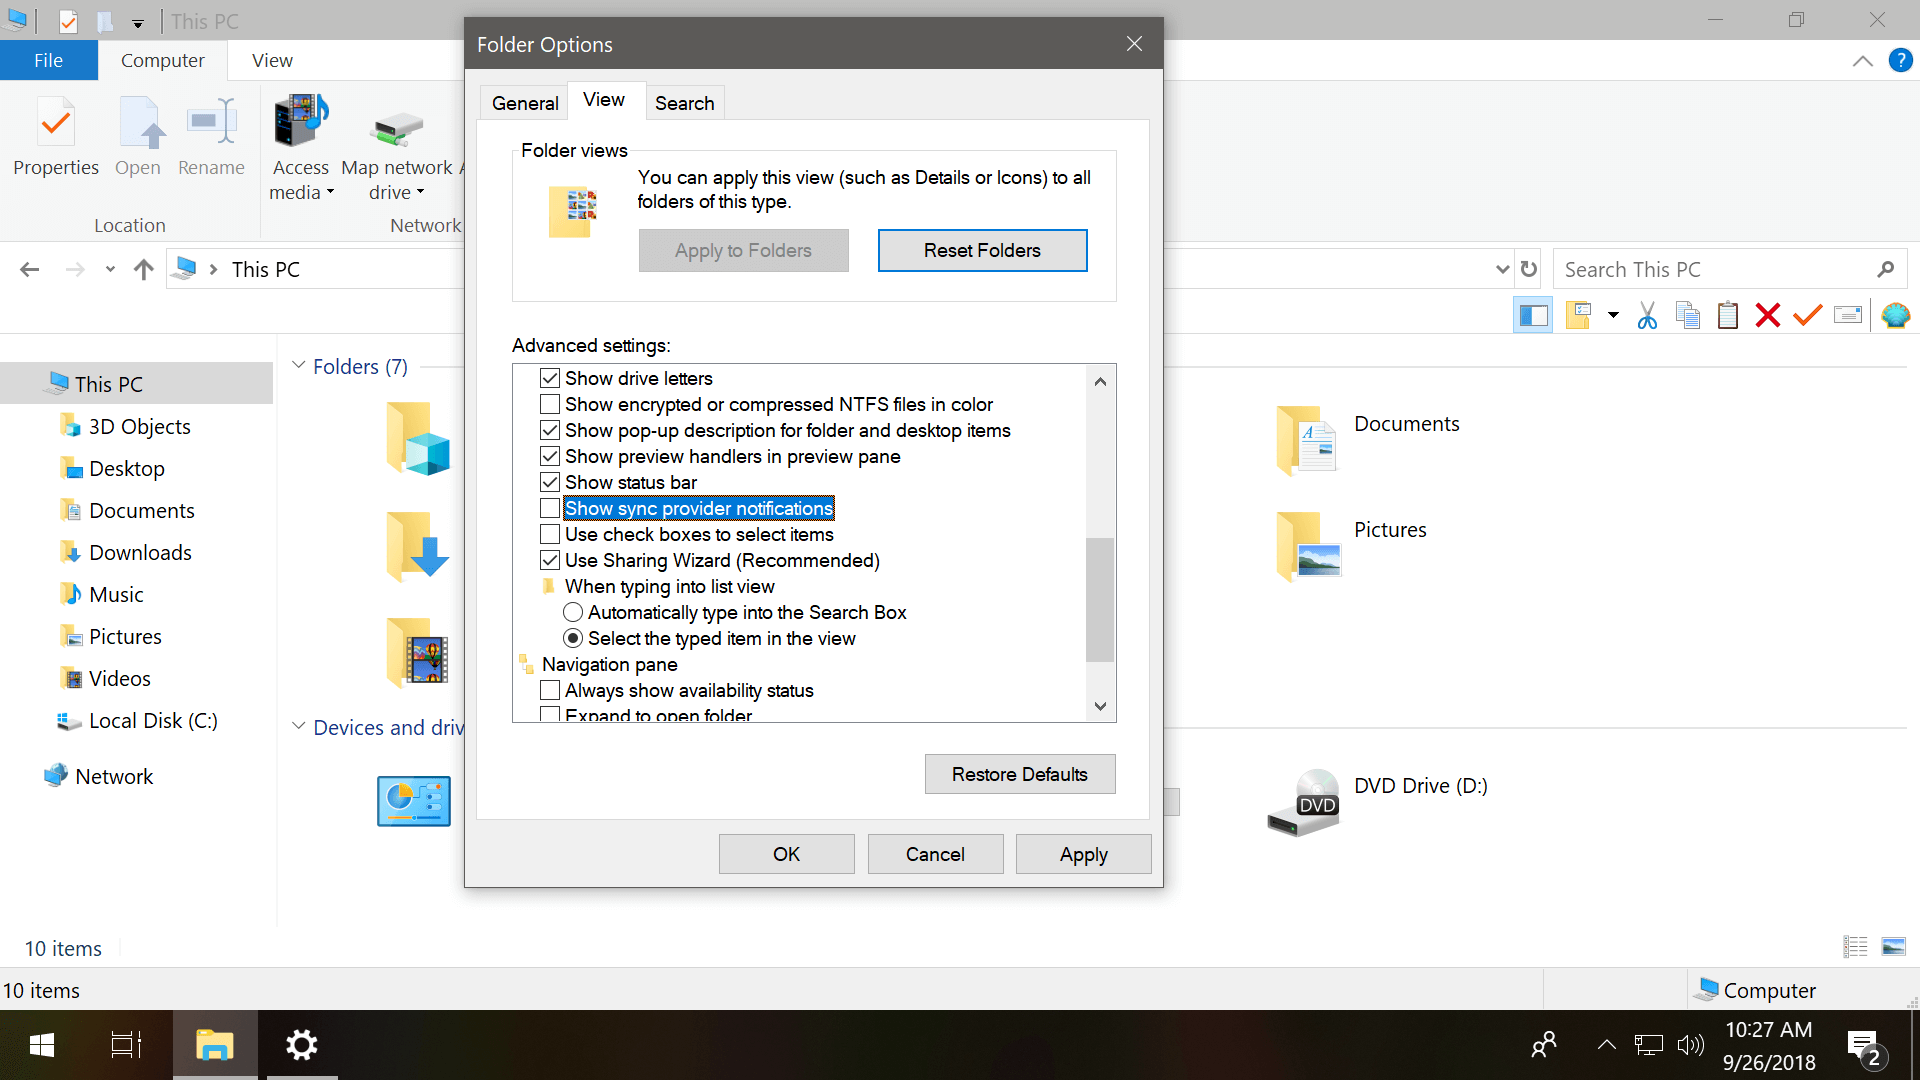Select Automatically type into the Search Box
The image size is (1920, 1080).
click(573, 612)
